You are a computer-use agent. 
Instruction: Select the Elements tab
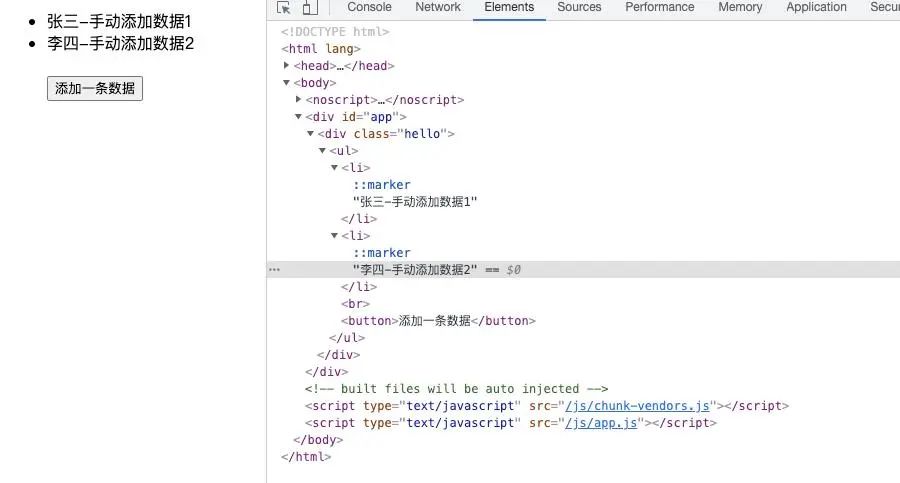tap(509, 7)
